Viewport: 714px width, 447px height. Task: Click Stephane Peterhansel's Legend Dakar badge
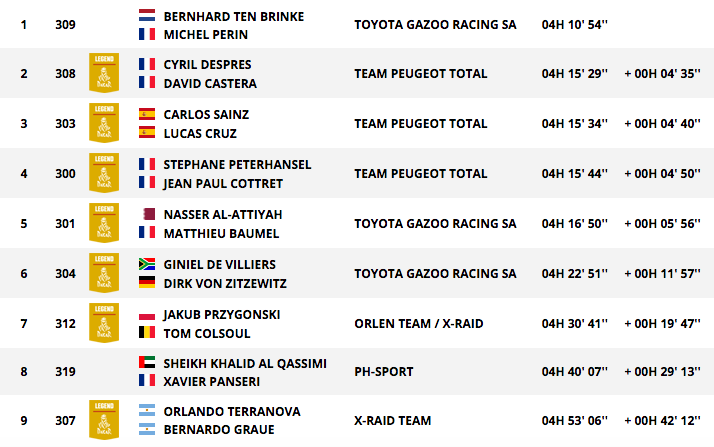click(104, 173)
